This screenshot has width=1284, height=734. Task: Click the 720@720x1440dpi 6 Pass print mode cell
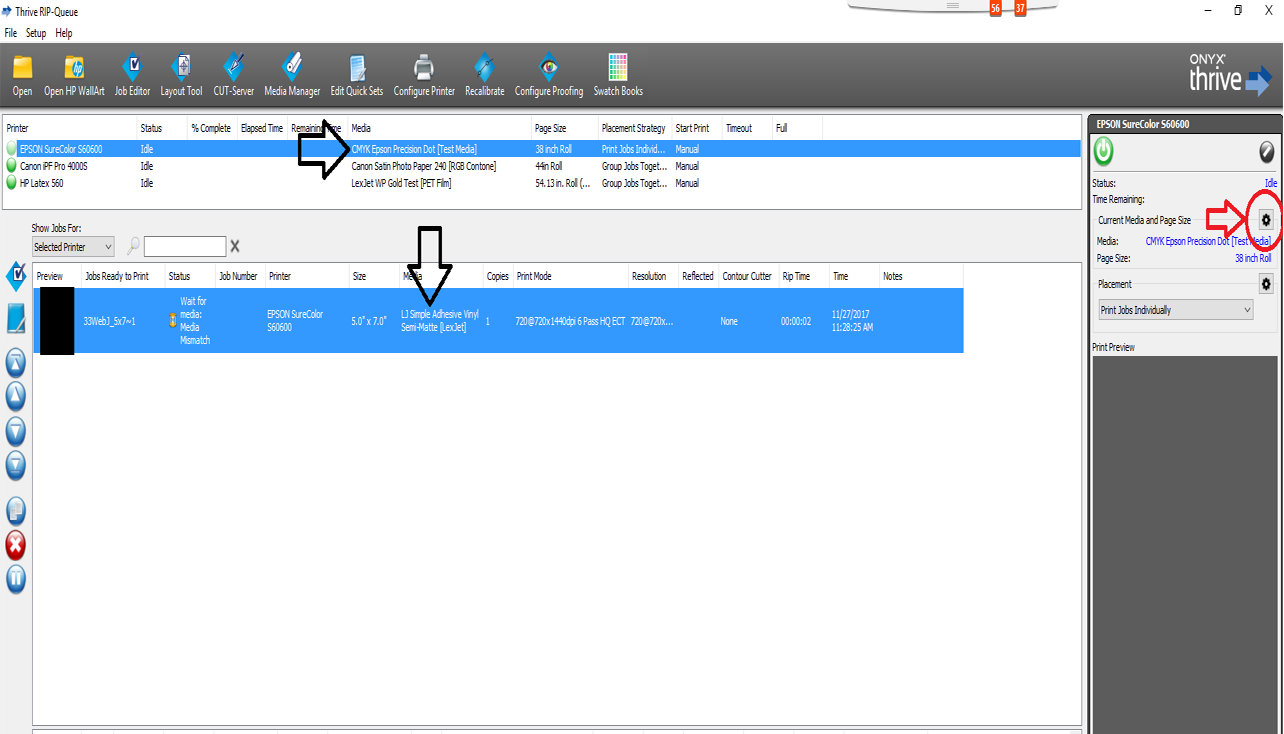pyautogui.click(x=571, y=321)
